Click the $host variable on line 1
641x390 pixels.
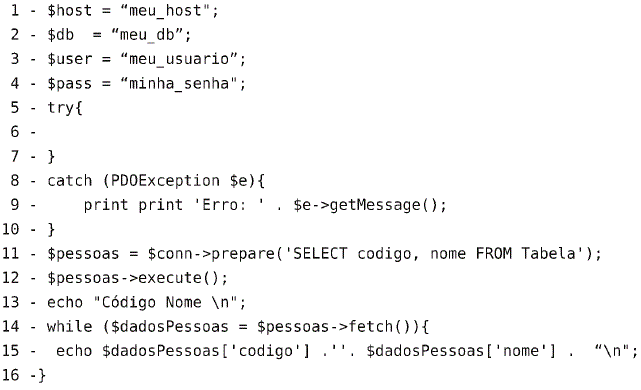click(69, 11)
